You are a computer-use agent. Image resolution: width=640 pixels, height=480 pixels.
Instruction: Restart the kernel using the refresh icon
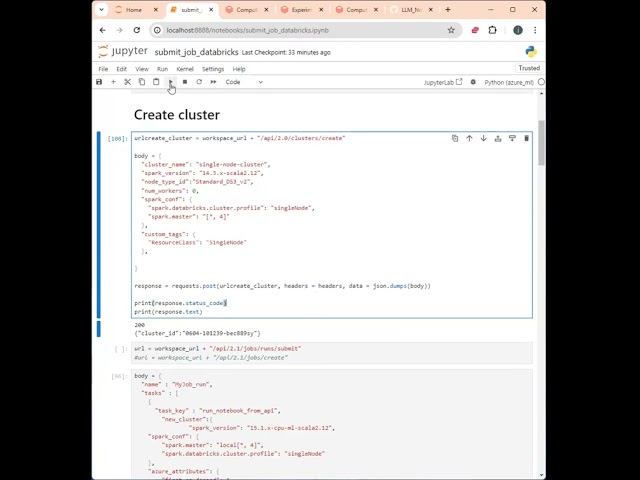tap(199, 82)
